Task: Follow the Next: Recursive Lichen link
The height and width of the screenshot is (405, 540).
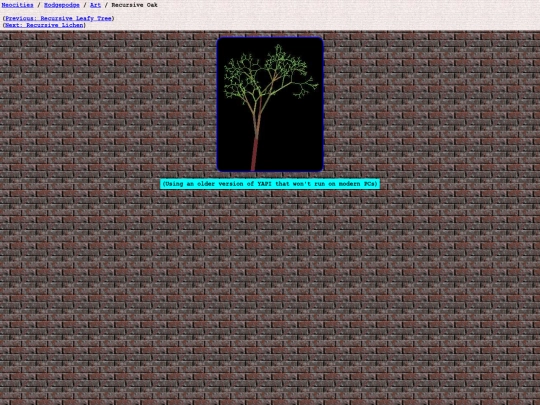Action: click(x=44, y=25)
